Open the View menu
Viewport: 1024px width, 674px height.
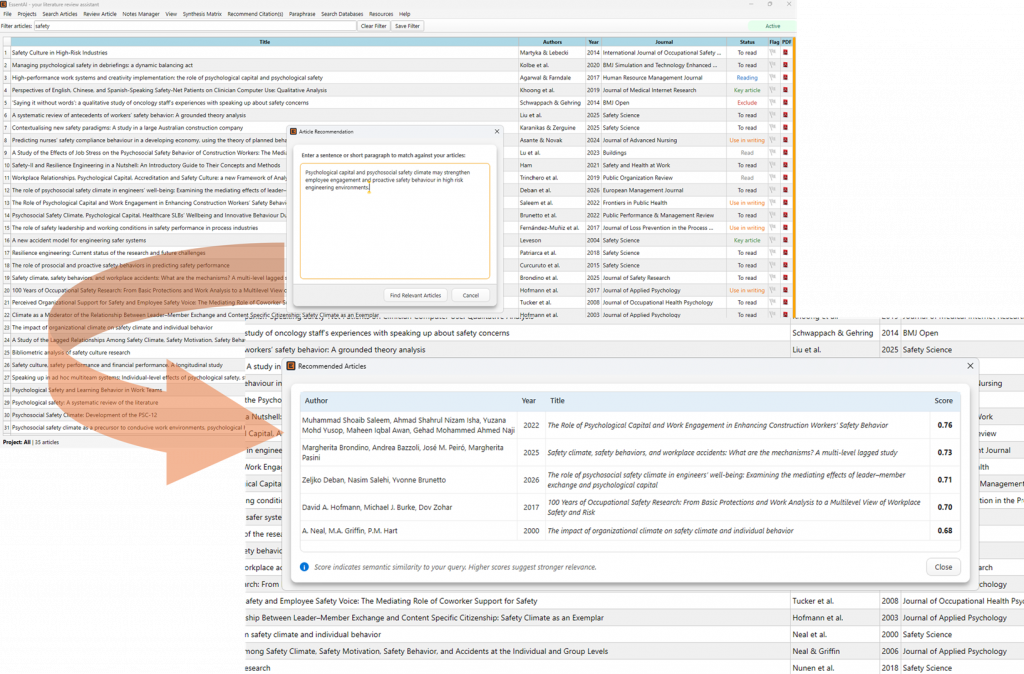click(x=171, y=14)
